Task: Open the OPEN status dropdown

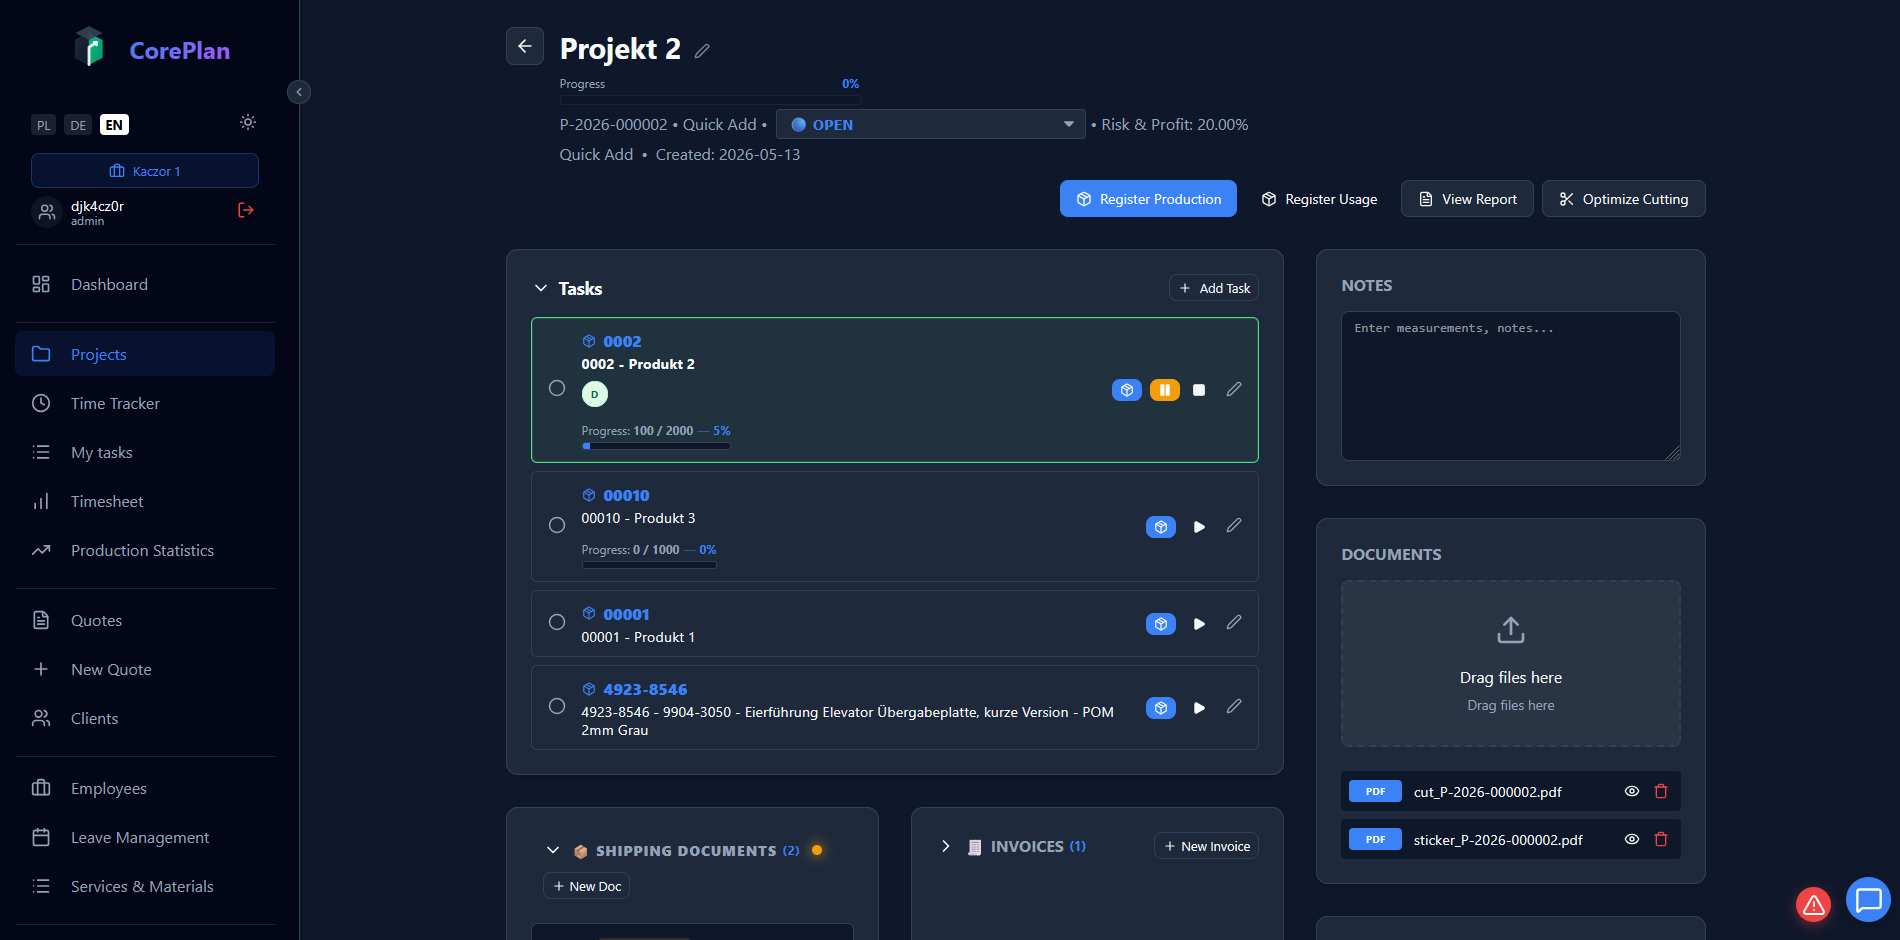Action: 930,124
